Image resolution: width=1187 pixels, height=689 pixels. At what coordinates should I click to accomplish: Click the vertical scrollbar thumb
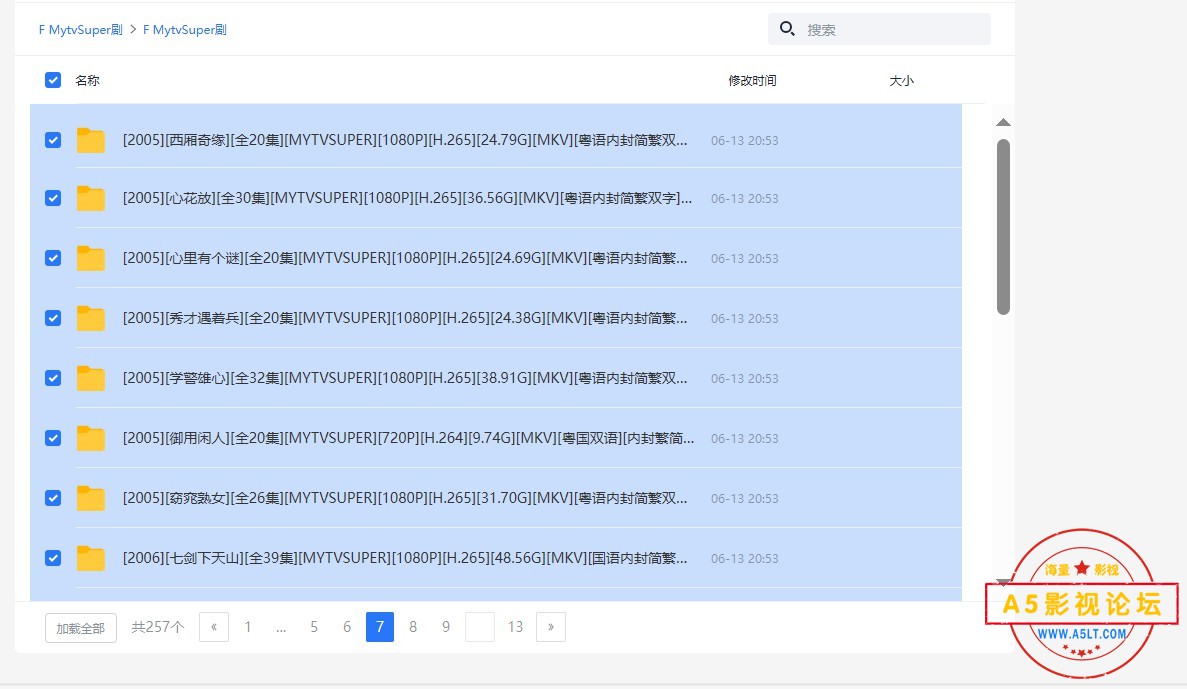1003,226
